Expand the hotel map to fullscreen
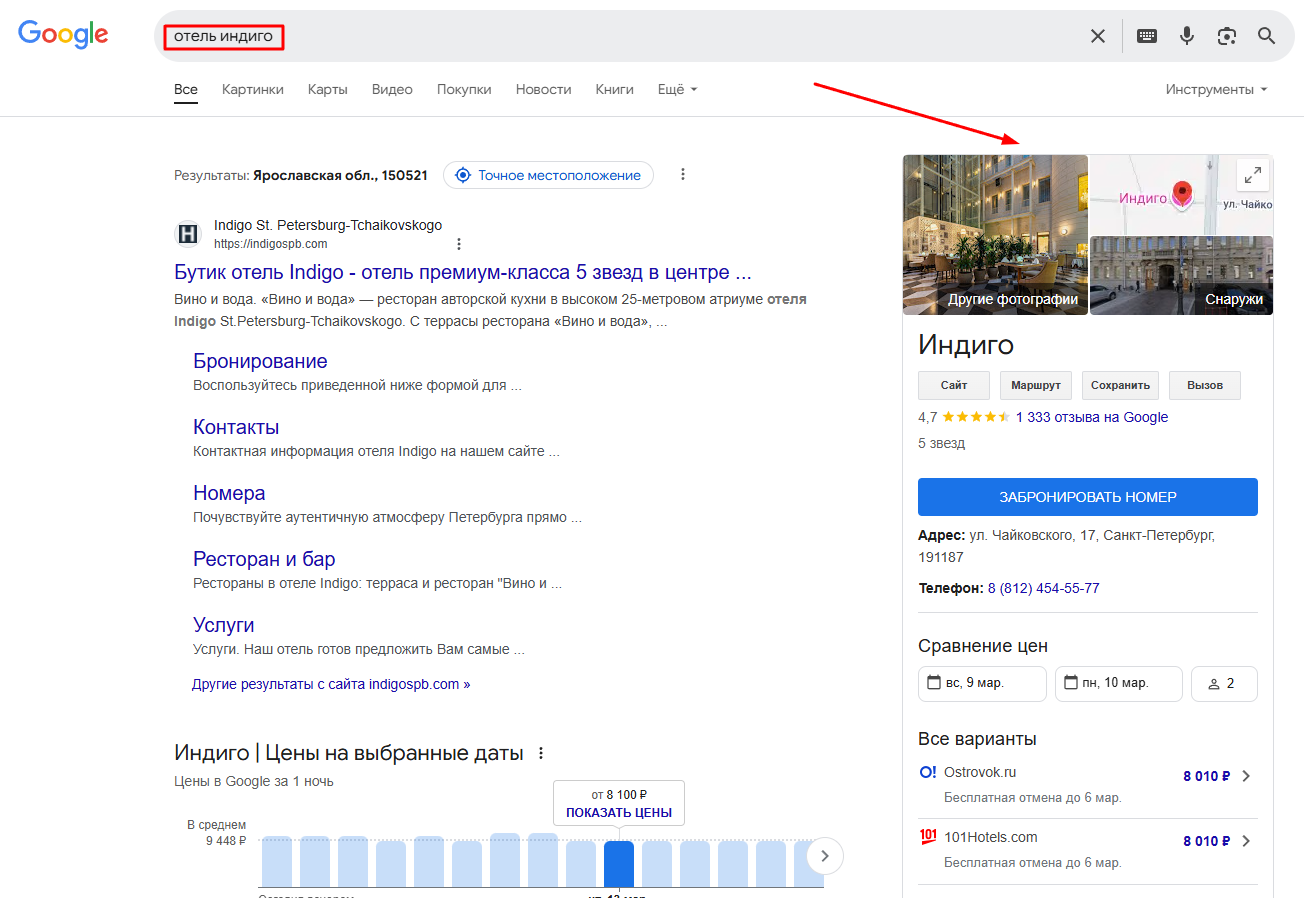This screenshot has width=1304, height=898. point(1252,175)
